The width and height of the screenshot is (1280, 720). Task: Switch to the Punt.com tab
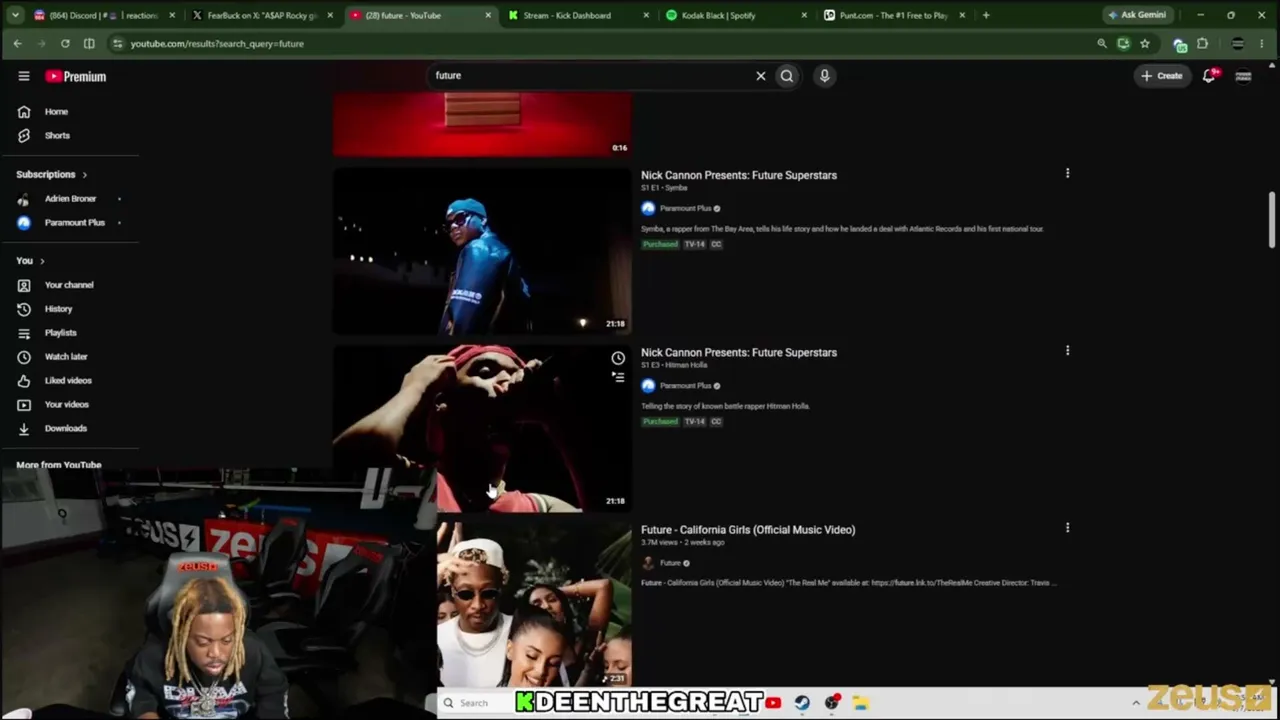[894, 15]
